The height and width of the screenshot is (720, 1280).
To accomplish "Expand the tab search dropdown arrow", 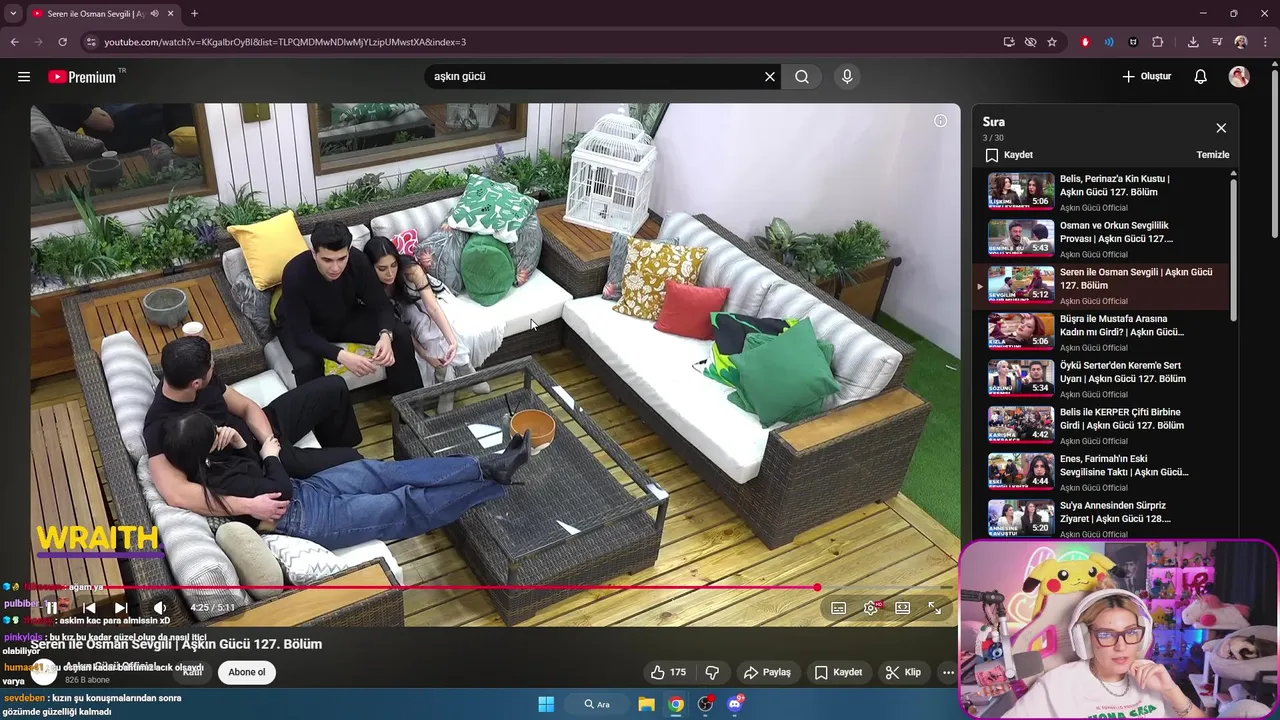I will [x=13, y=14].
